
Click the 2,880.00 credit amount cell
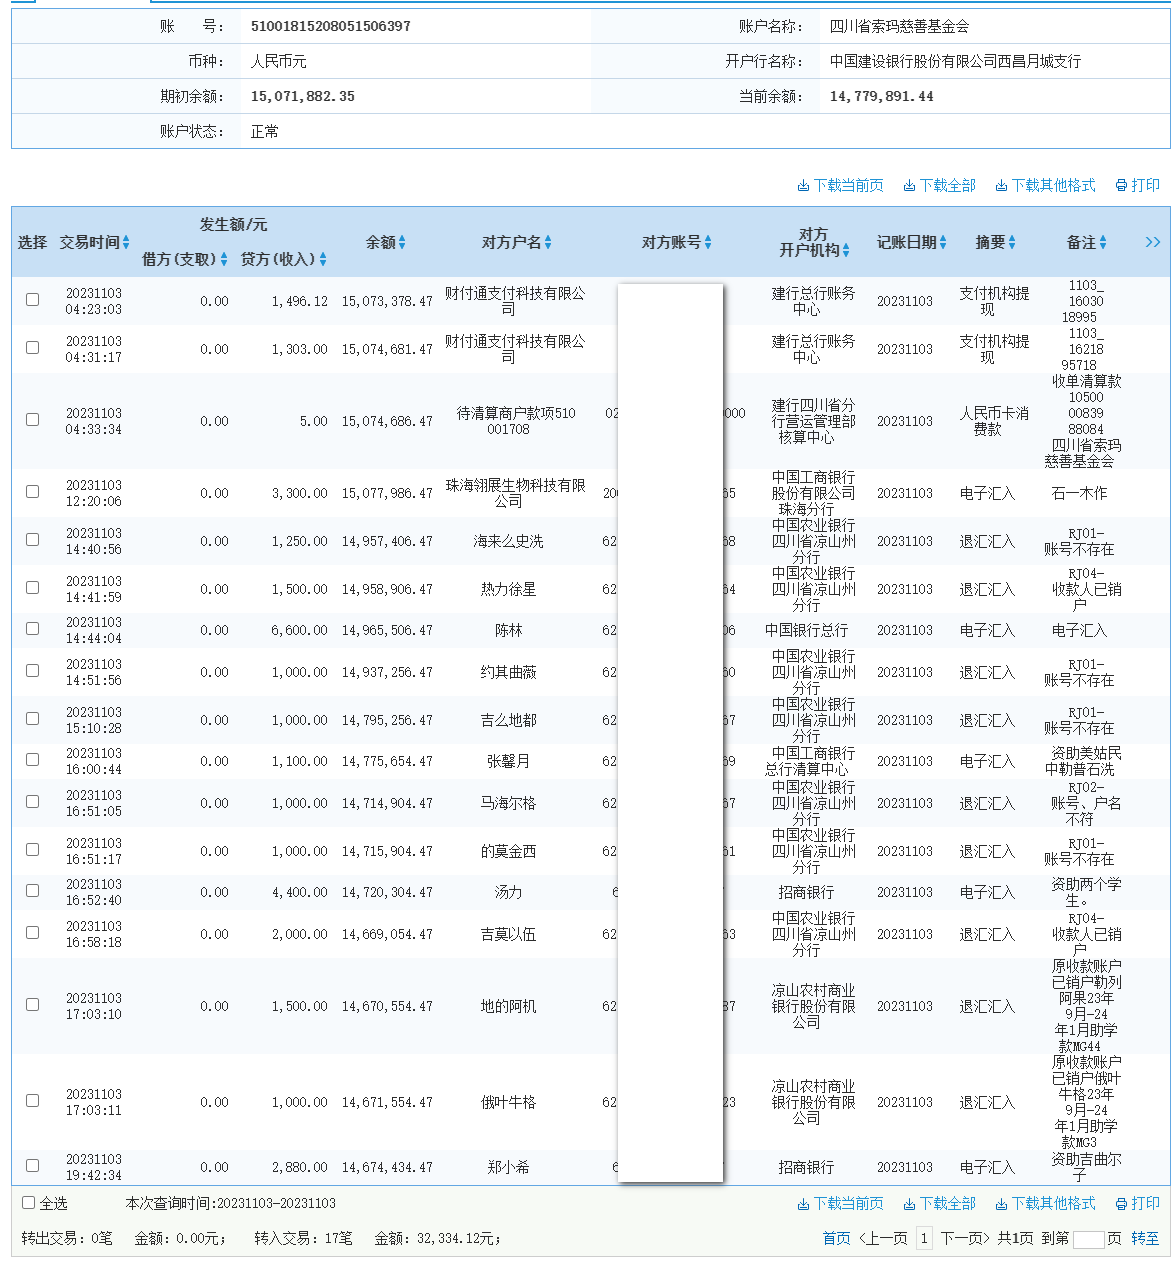(x=299, y=1167)
